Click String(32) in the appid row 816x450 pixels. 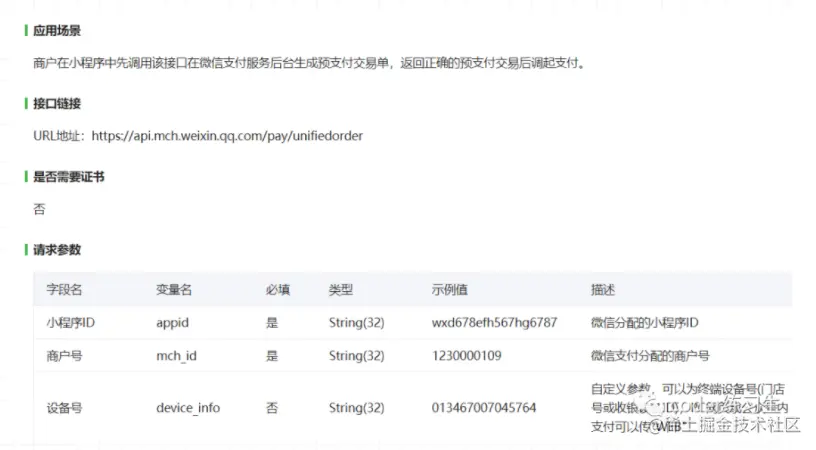click(356, 323)
